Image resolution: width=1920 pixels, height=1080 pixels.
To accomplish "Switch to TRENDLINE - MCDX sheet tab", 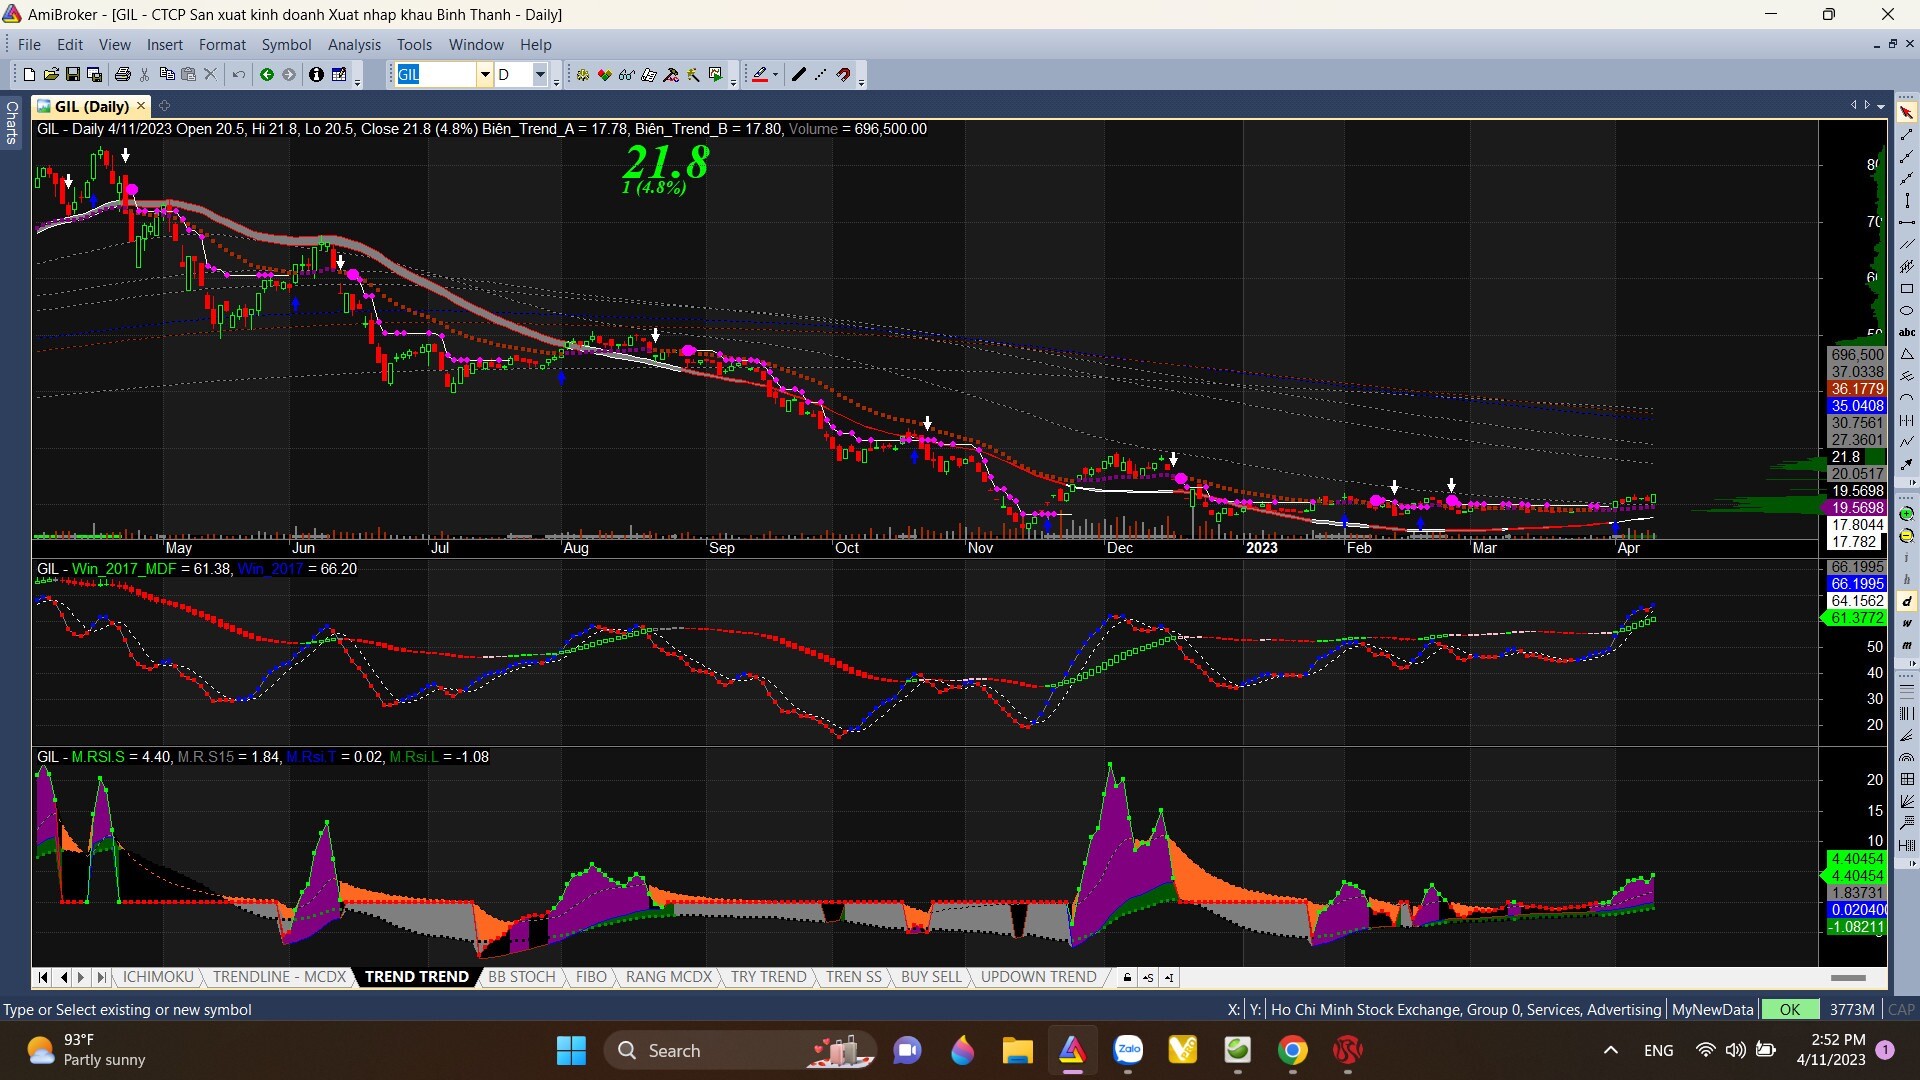I will tap(279, 977).
